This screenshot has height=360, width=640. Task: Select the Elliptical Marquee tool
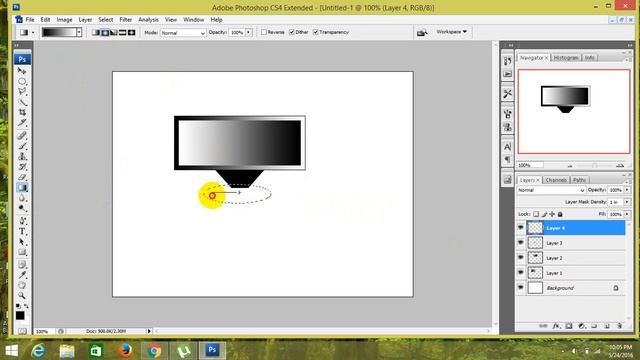point(22,81)
